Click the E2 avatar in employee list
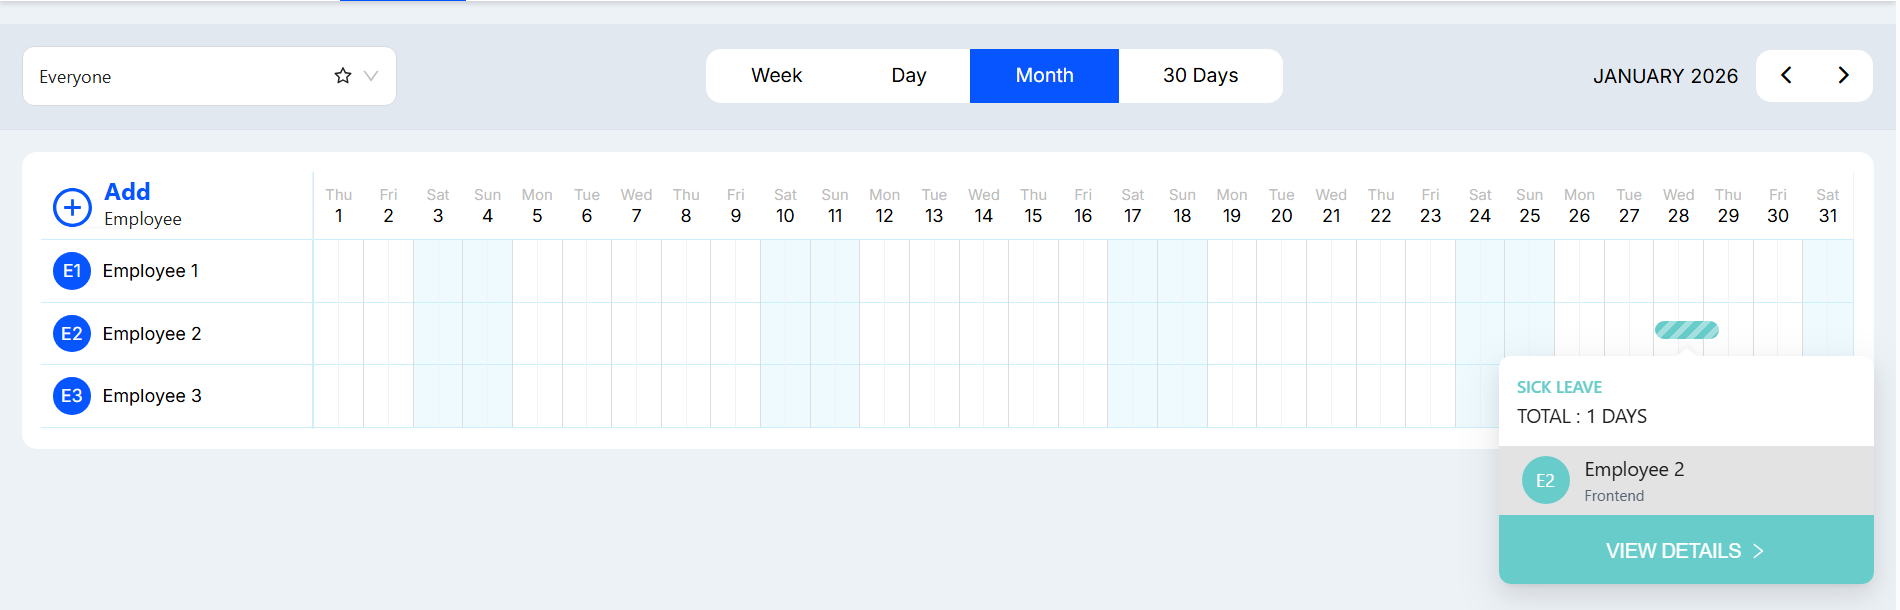1900x610 pixels. (x=72, y=334)
